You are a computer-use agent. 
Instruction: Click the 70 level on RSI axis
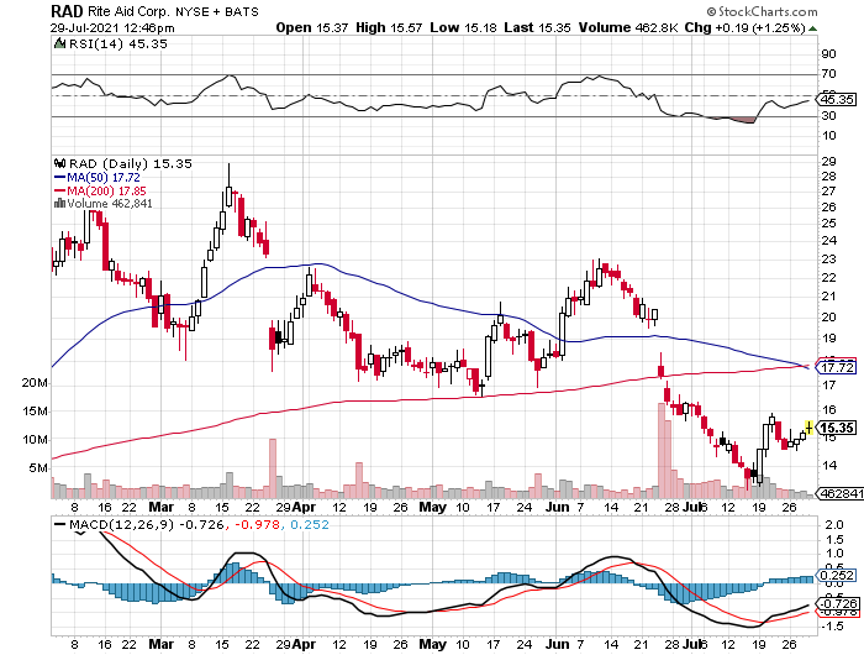coord(829,74)
